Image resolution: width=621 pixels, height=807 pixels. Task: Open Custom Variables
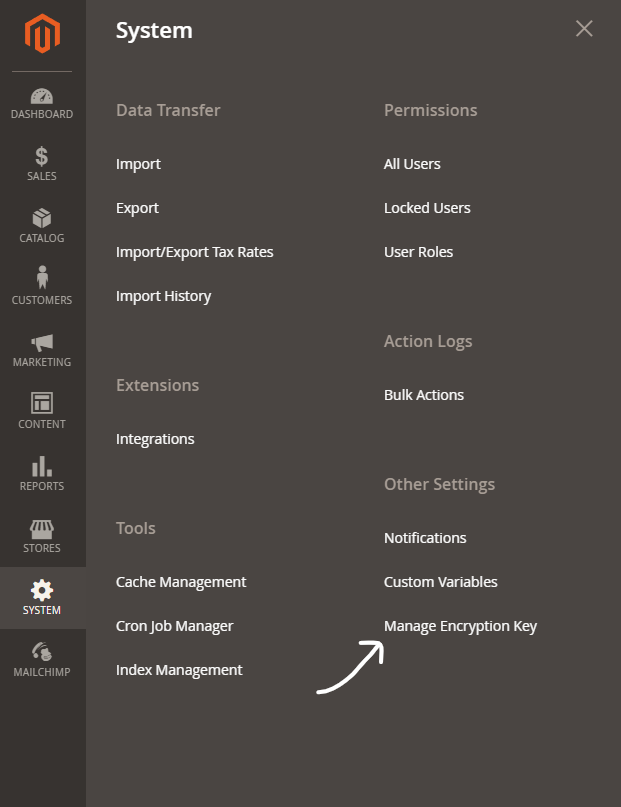[x=440, y=582]
